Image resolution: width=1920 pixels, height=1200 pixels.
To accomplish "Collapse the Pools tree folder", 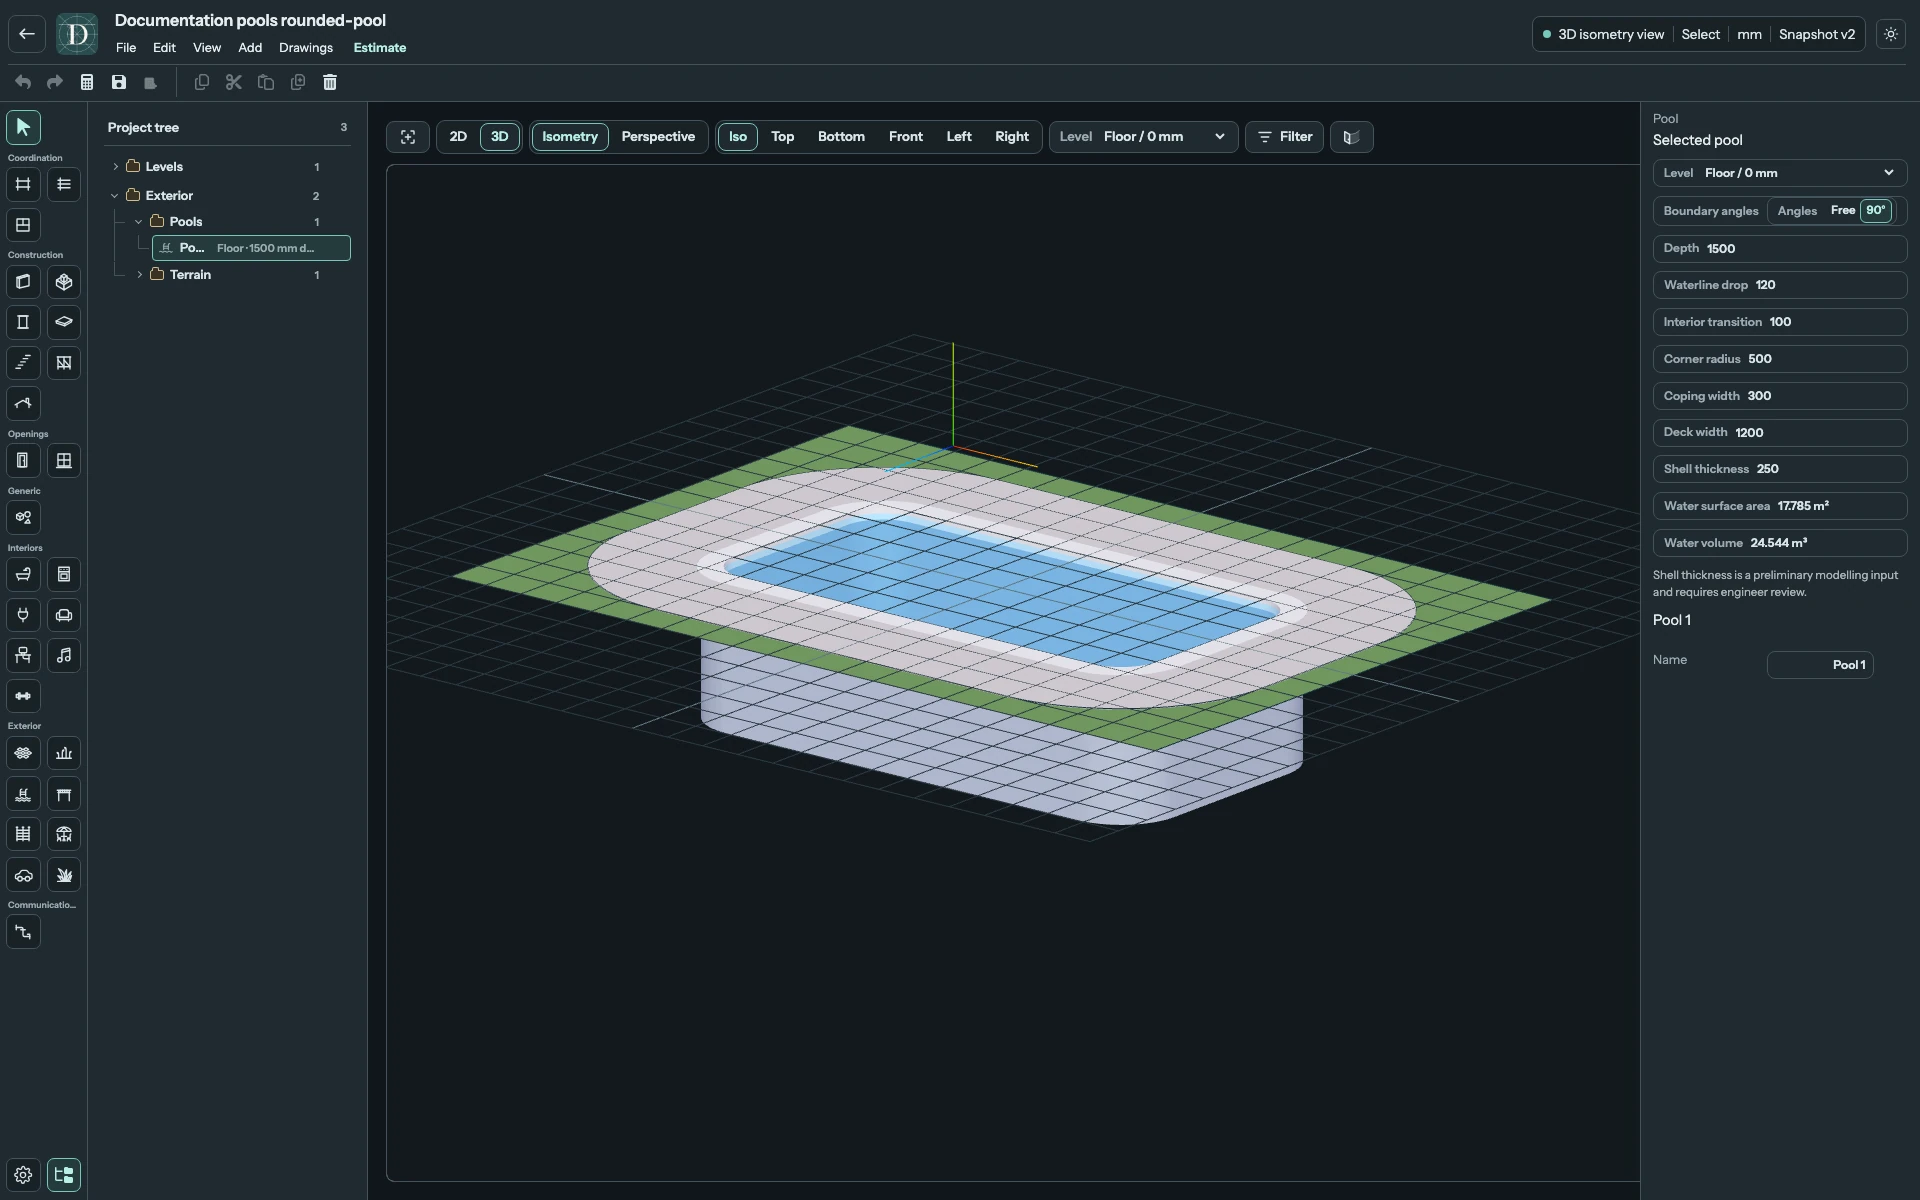I will [139, 222].
